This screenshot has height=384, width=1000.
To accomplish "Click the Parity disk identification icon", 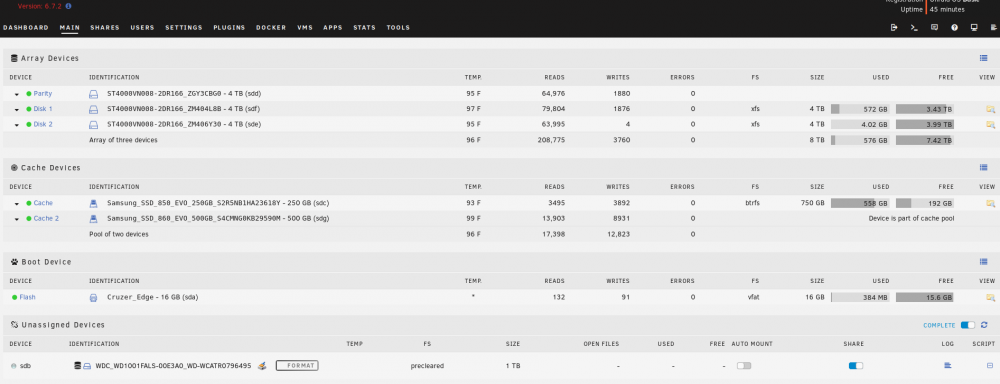I will pos(93,94).
